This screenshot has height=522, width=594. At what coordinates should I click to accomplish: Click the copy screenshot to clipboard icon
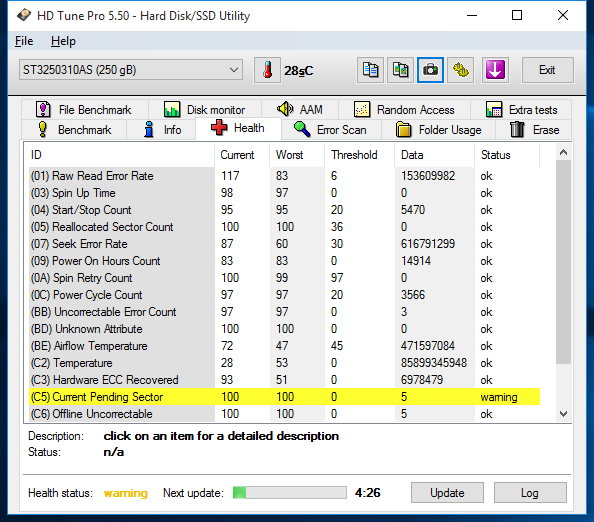click(400, 70)
